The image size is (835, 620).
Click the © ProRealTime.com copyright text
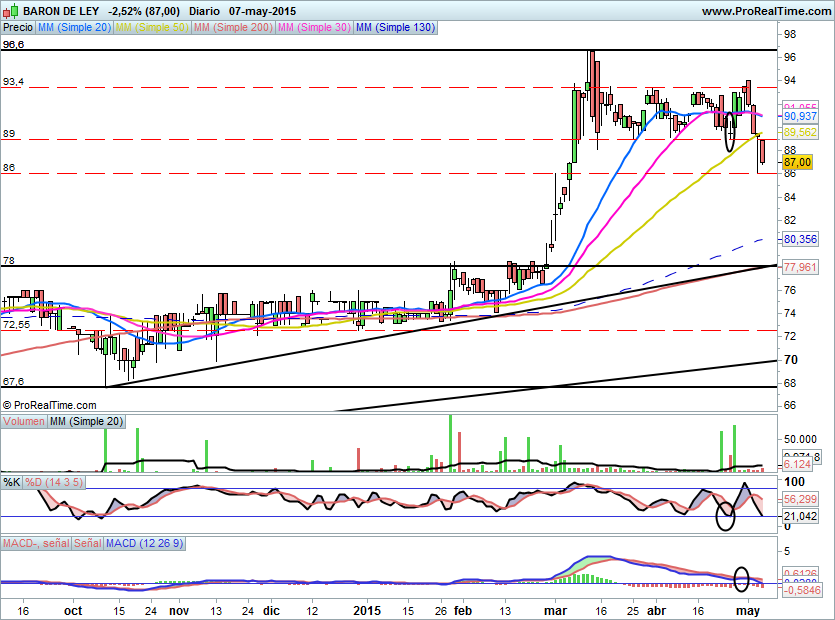click(50, 405)
